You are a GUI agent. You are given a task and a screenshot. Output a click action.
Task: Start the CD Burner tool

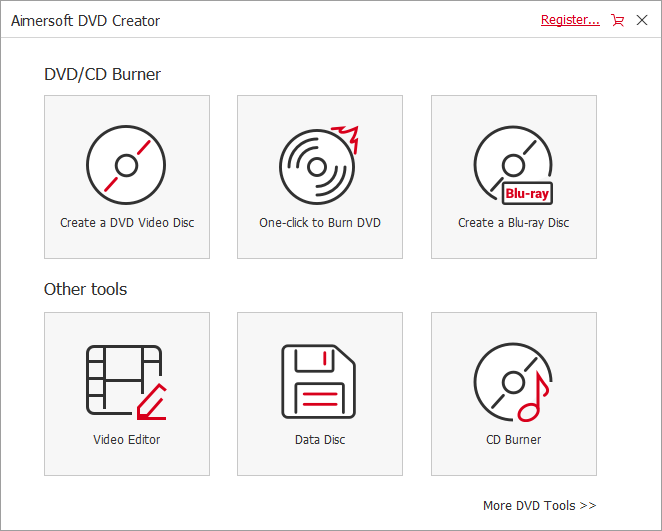click(513, 394)
